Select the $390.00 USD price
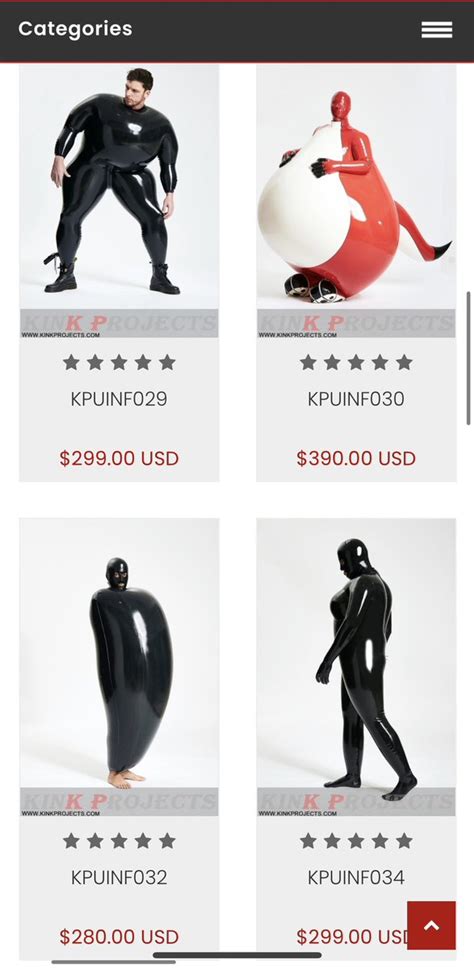Viewport: 474px width, 968px height. point(356,458)
